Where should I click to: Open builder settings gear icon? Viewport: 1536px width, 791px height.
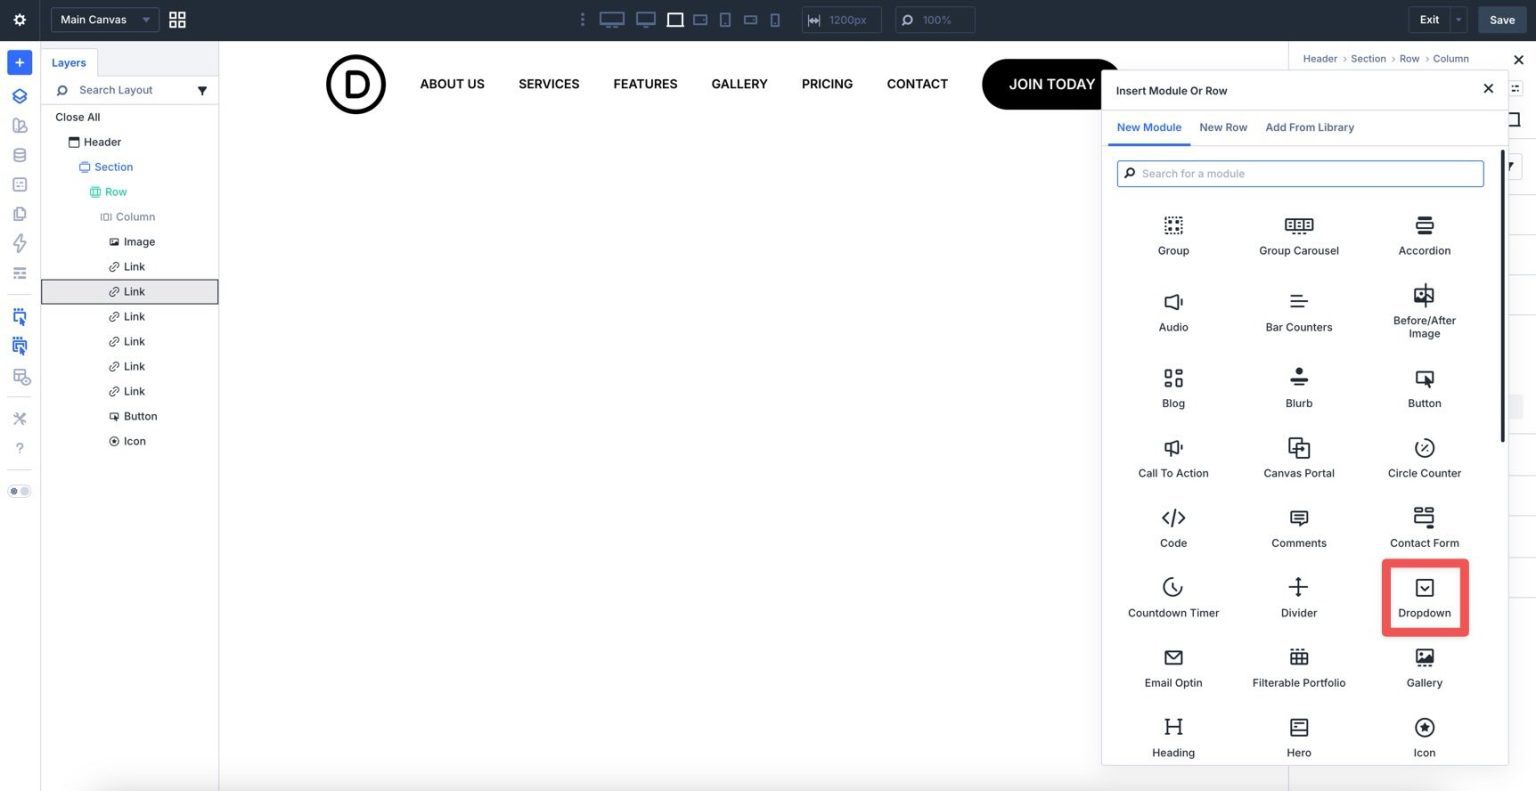pos(19,20)
